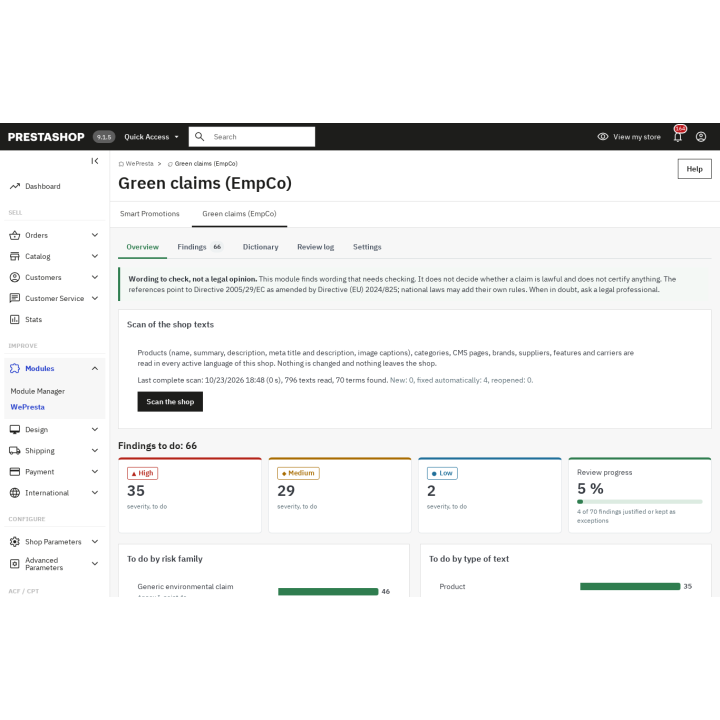The height and width of the screenshot is (720, 720).
Task: Expand the Customers submenu chevron
Action: 95,277
